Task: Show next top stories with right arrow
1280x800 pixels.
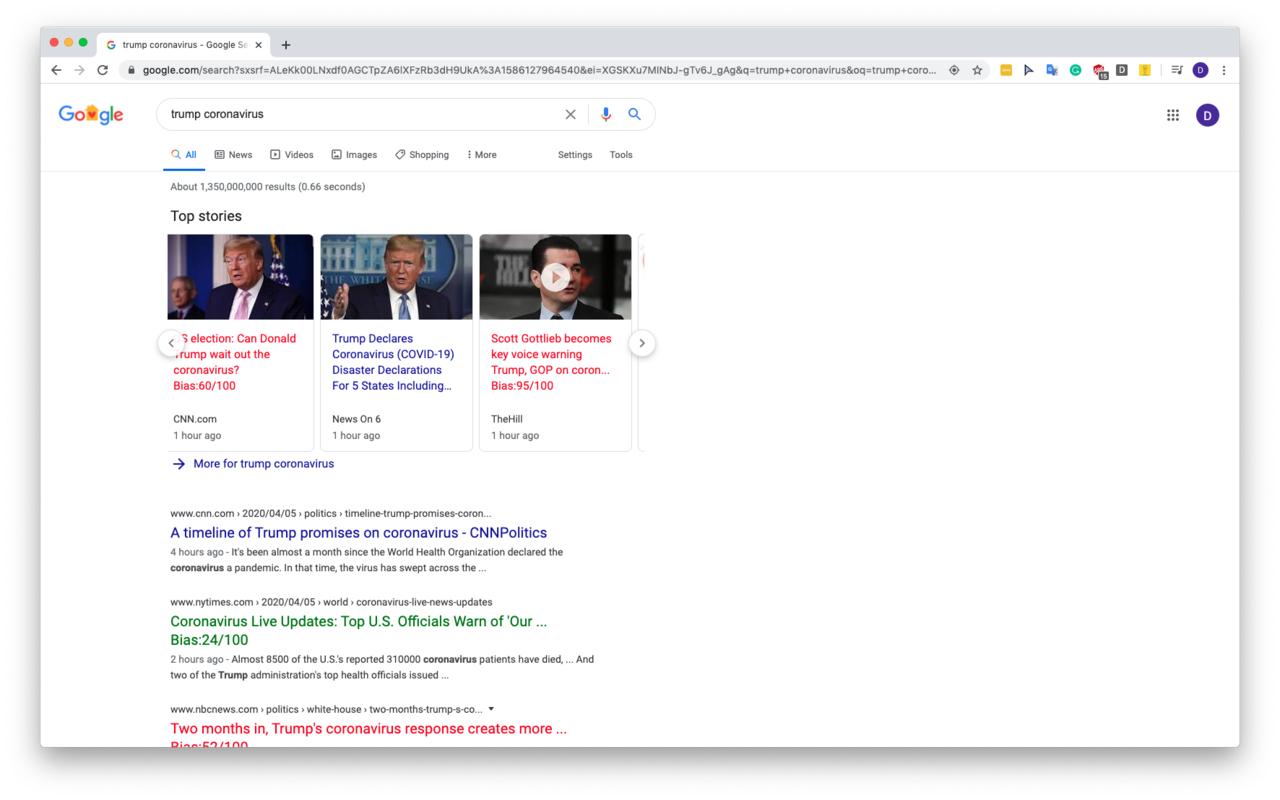Action: point(642,343)
